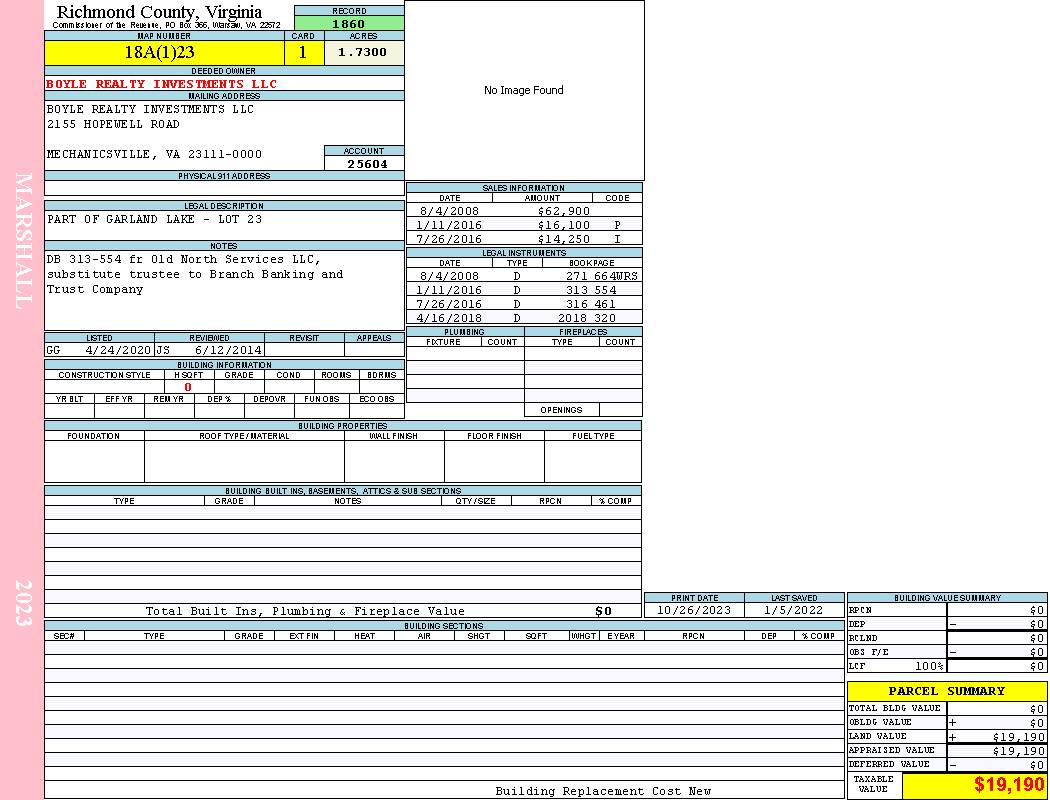Click the 7/26/2016 sale amount $14,250
This screenshot has width=1050, height=800.
[564, 239]
